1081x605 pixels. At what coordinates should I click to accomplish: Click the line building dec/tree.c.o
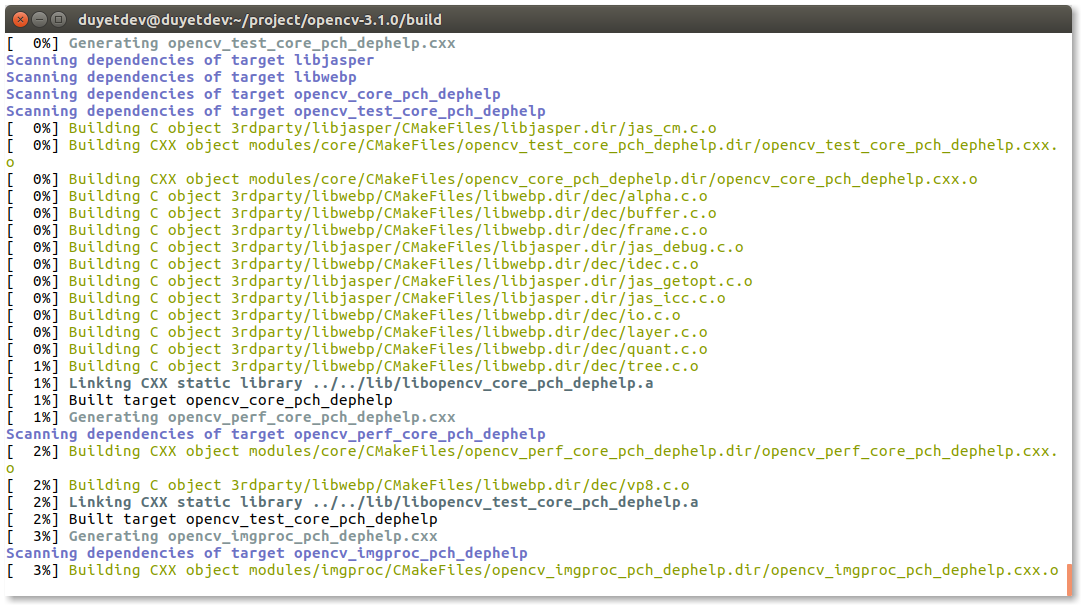point(353,366)
